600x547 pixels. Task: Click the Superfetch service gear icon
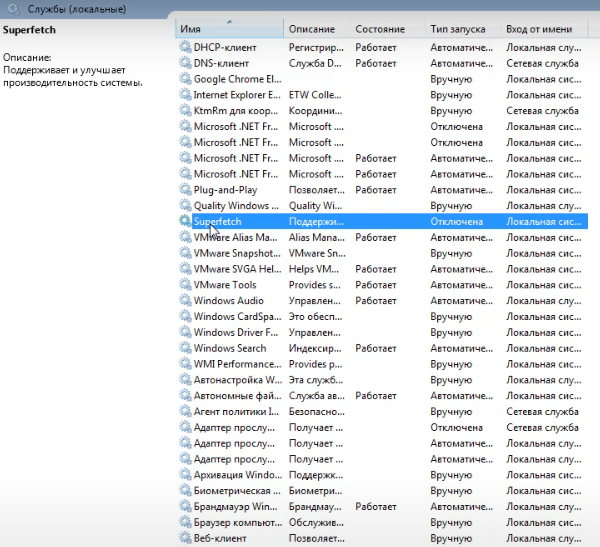185,221
